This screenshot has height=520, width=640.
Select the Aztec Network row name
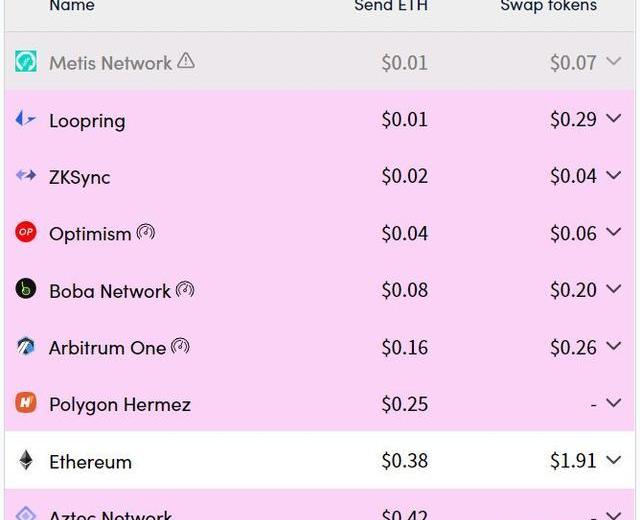(110, 514)
